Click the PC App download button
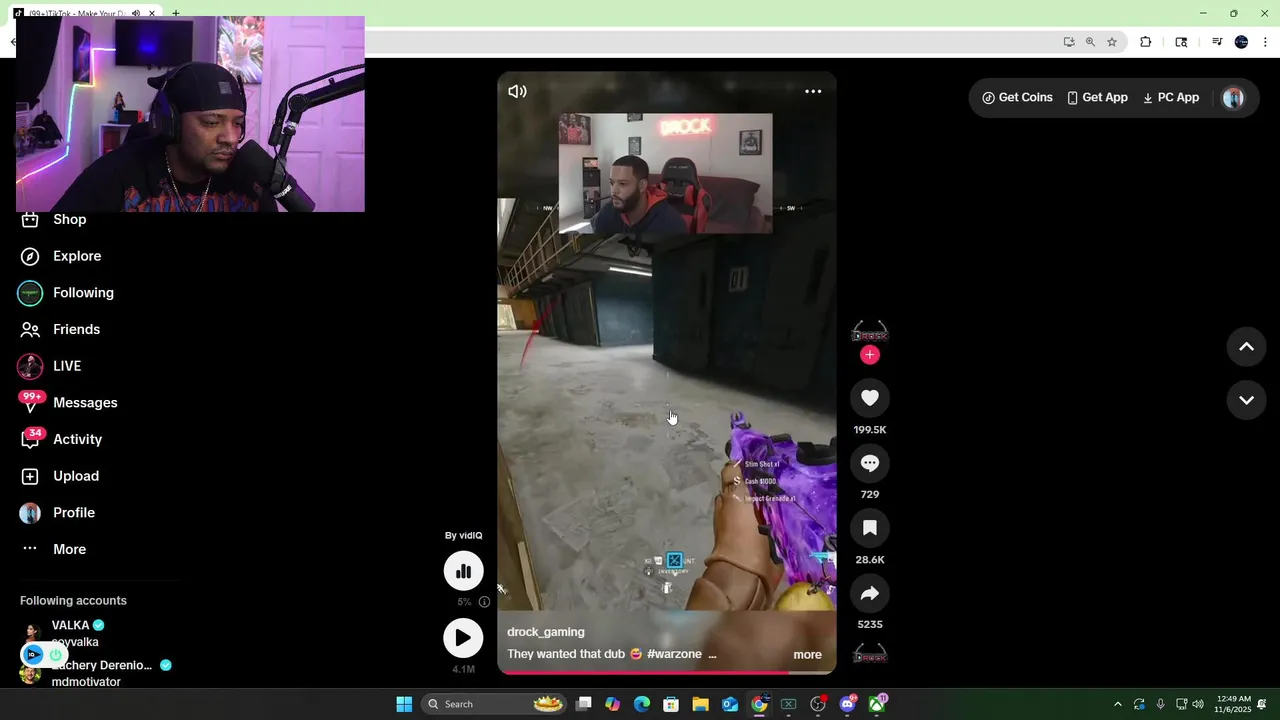 [x=1170, y=97]
